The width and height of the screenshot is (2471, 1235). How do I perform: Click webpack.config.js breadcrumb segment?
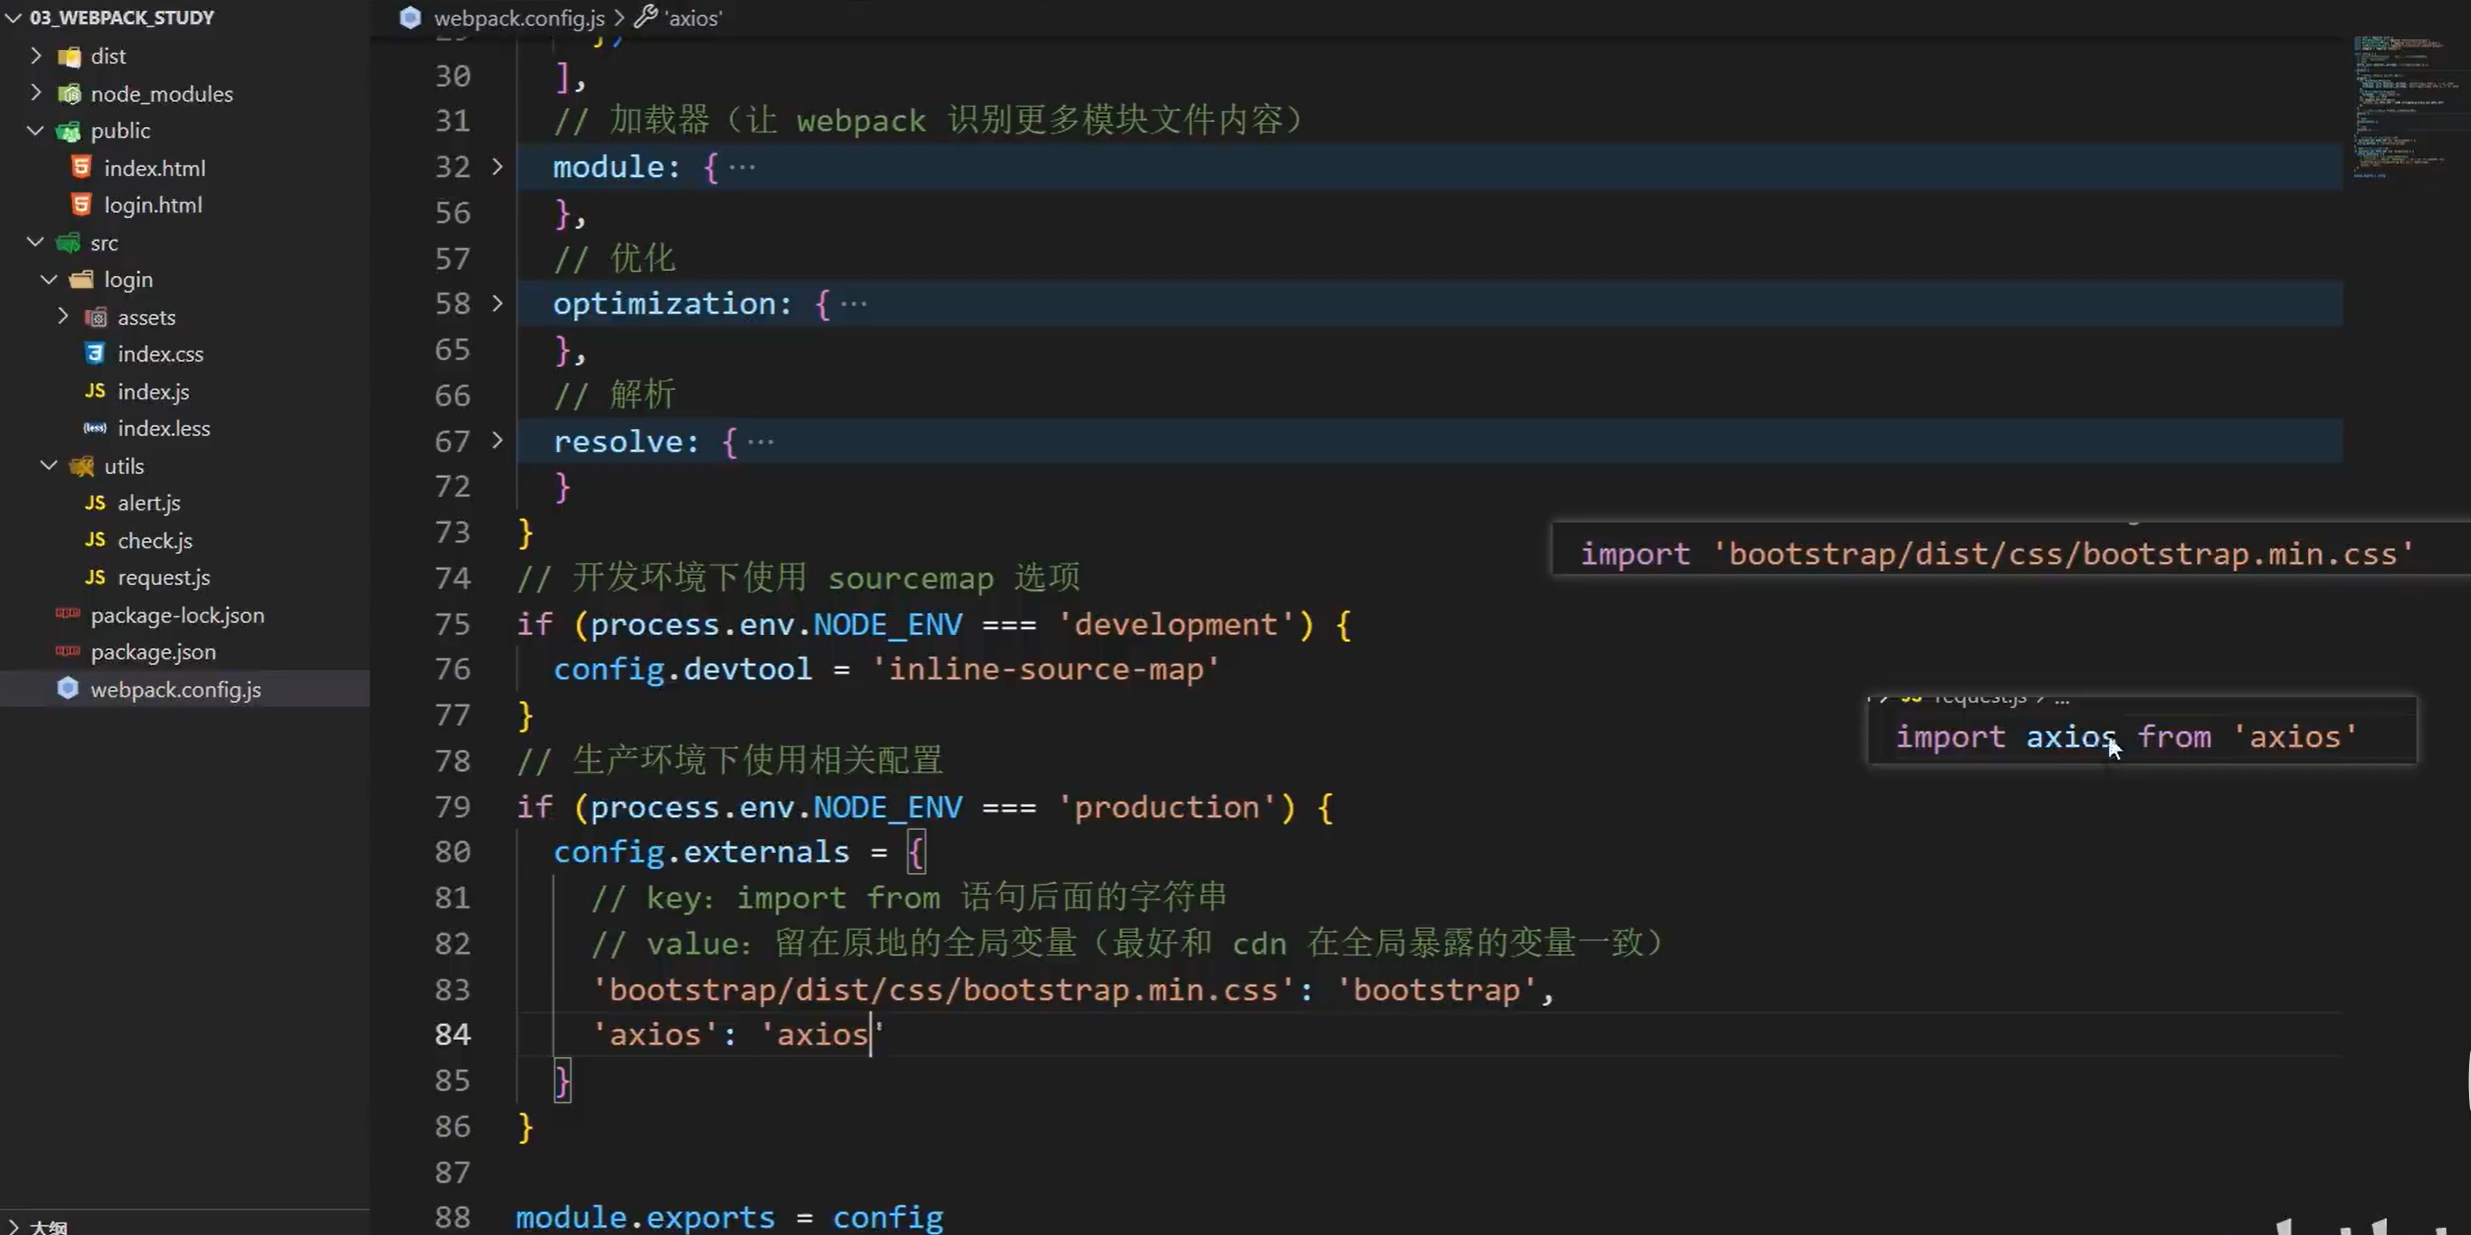coord(518,17)
